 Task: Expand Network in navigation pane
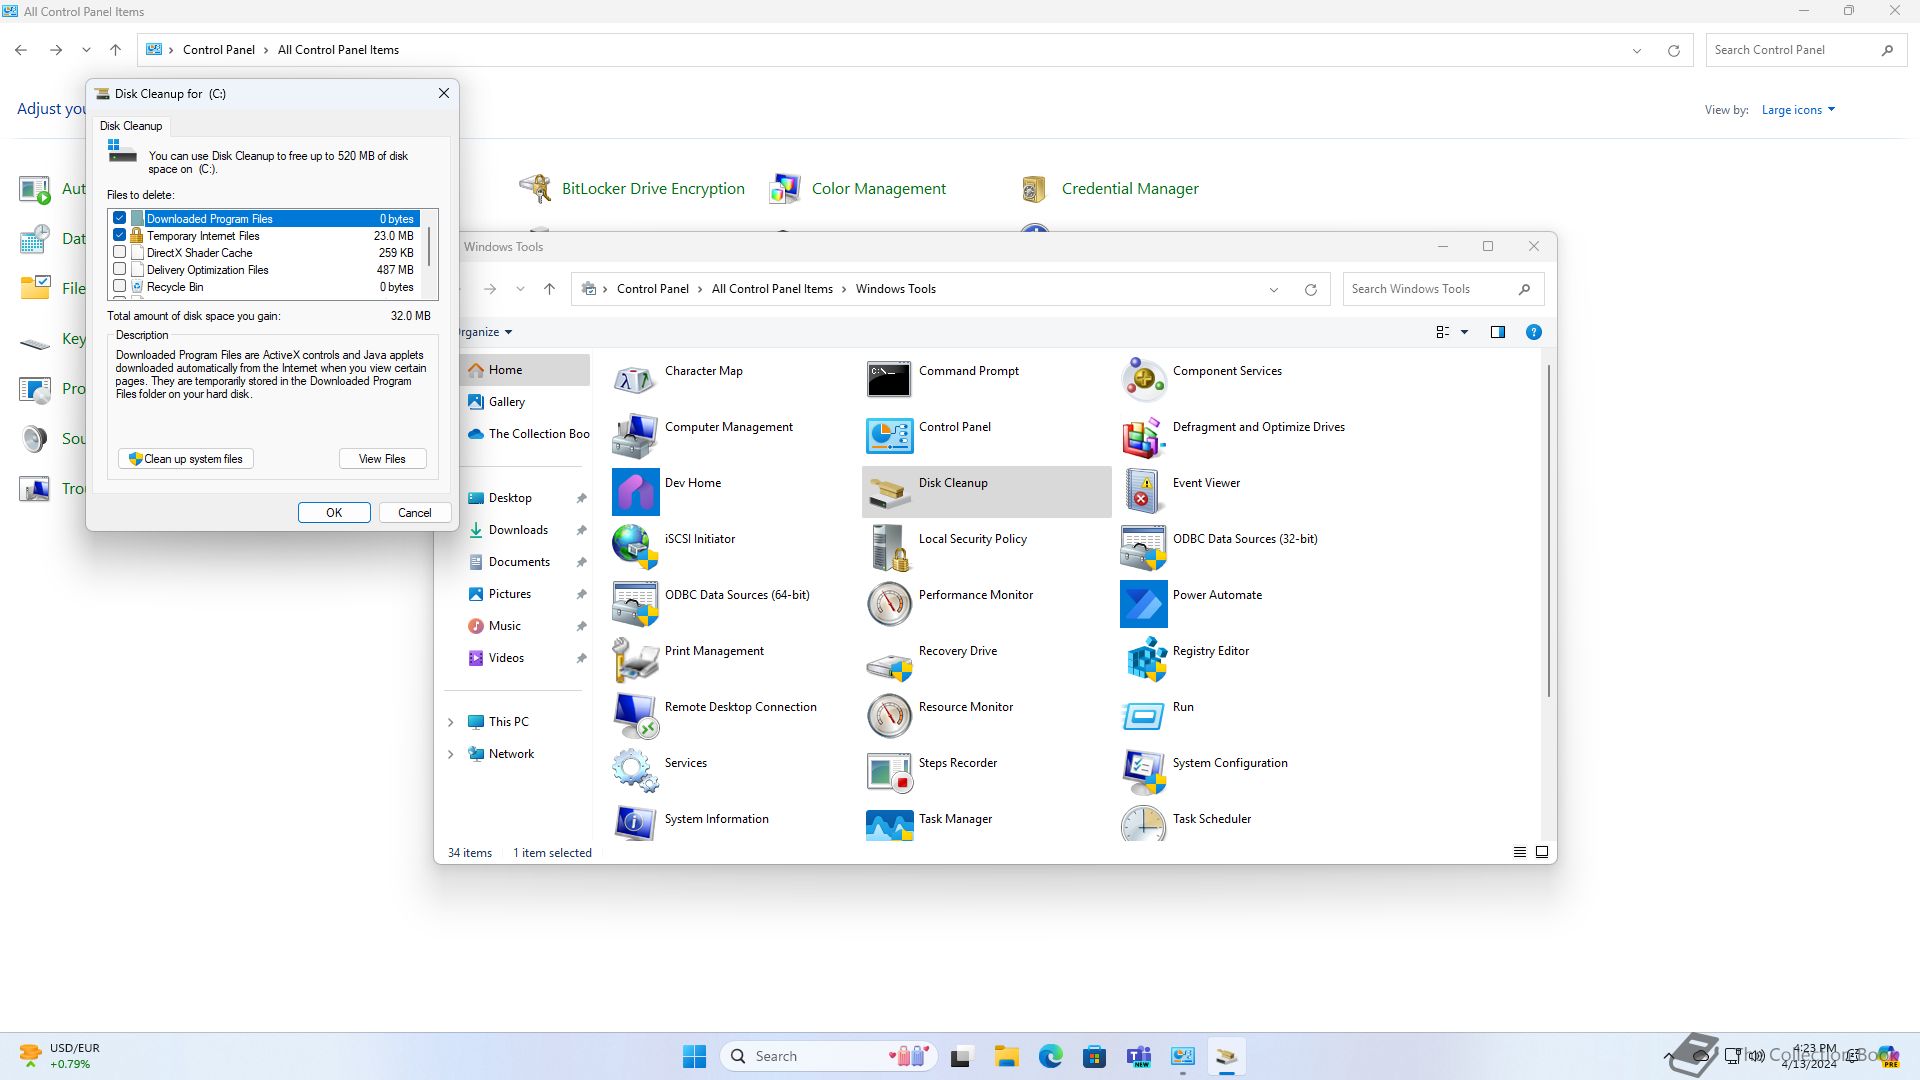451,754
